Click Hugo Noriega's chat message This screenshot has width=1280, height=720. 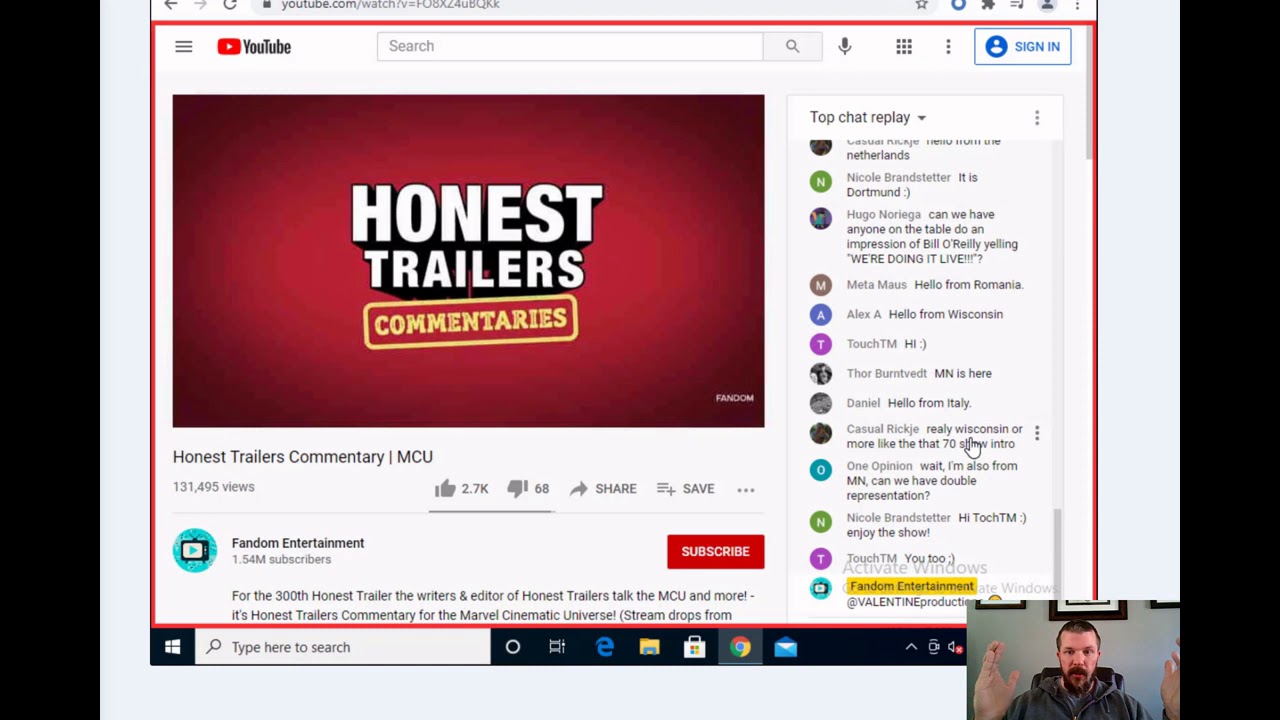(925, 237)
